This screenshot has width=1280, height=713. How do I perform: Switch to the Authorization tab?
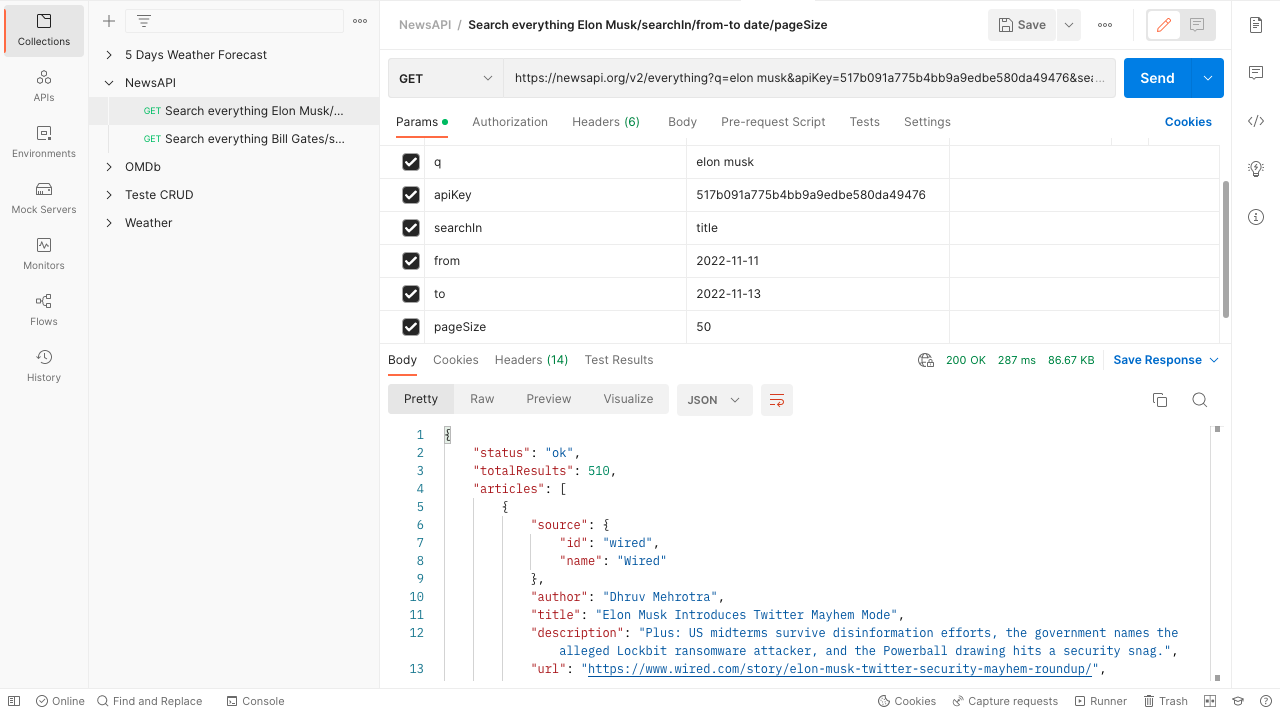point(510,122)
